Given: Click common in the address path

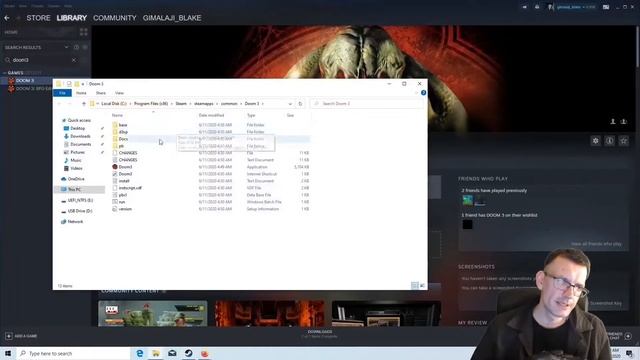Looking at the screenshot, I should tap(229, 104).
